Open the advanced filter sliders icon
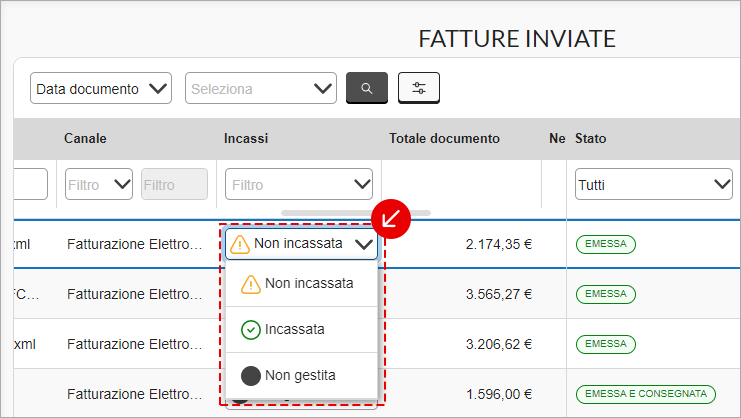741x418 pixels. [419, 88]
